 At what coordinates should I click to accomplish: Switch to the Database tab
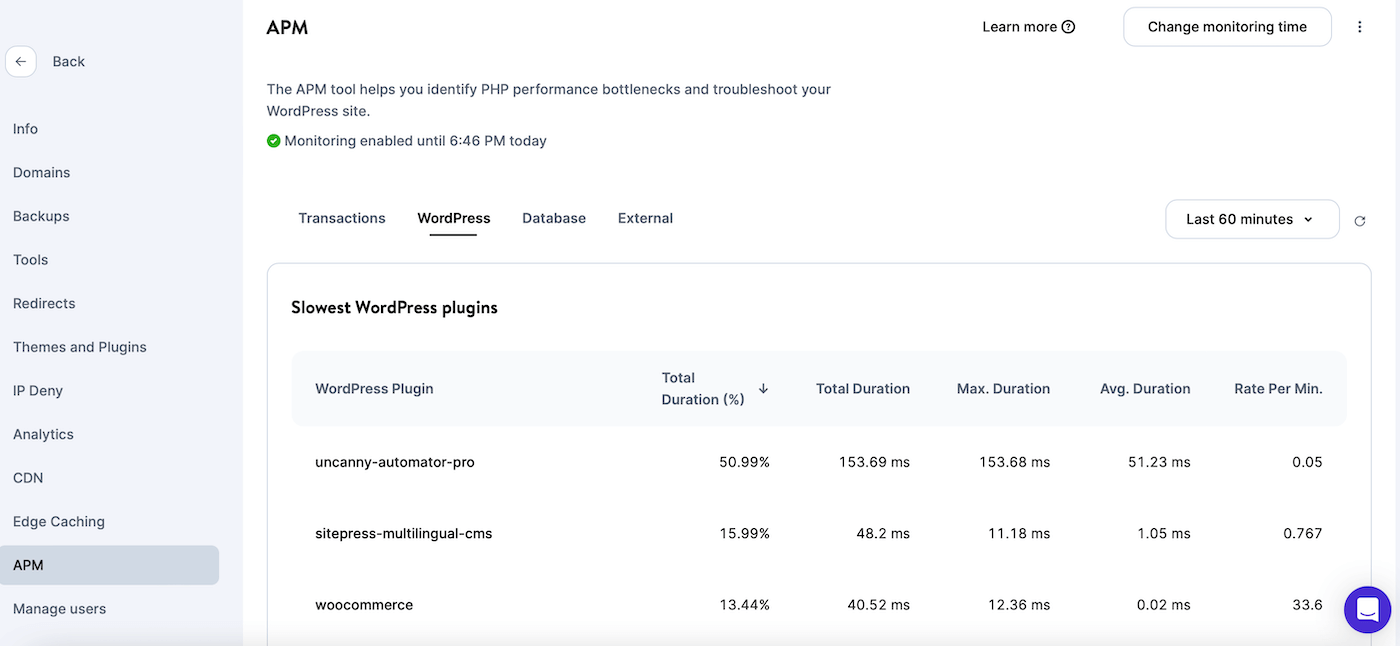553,218
